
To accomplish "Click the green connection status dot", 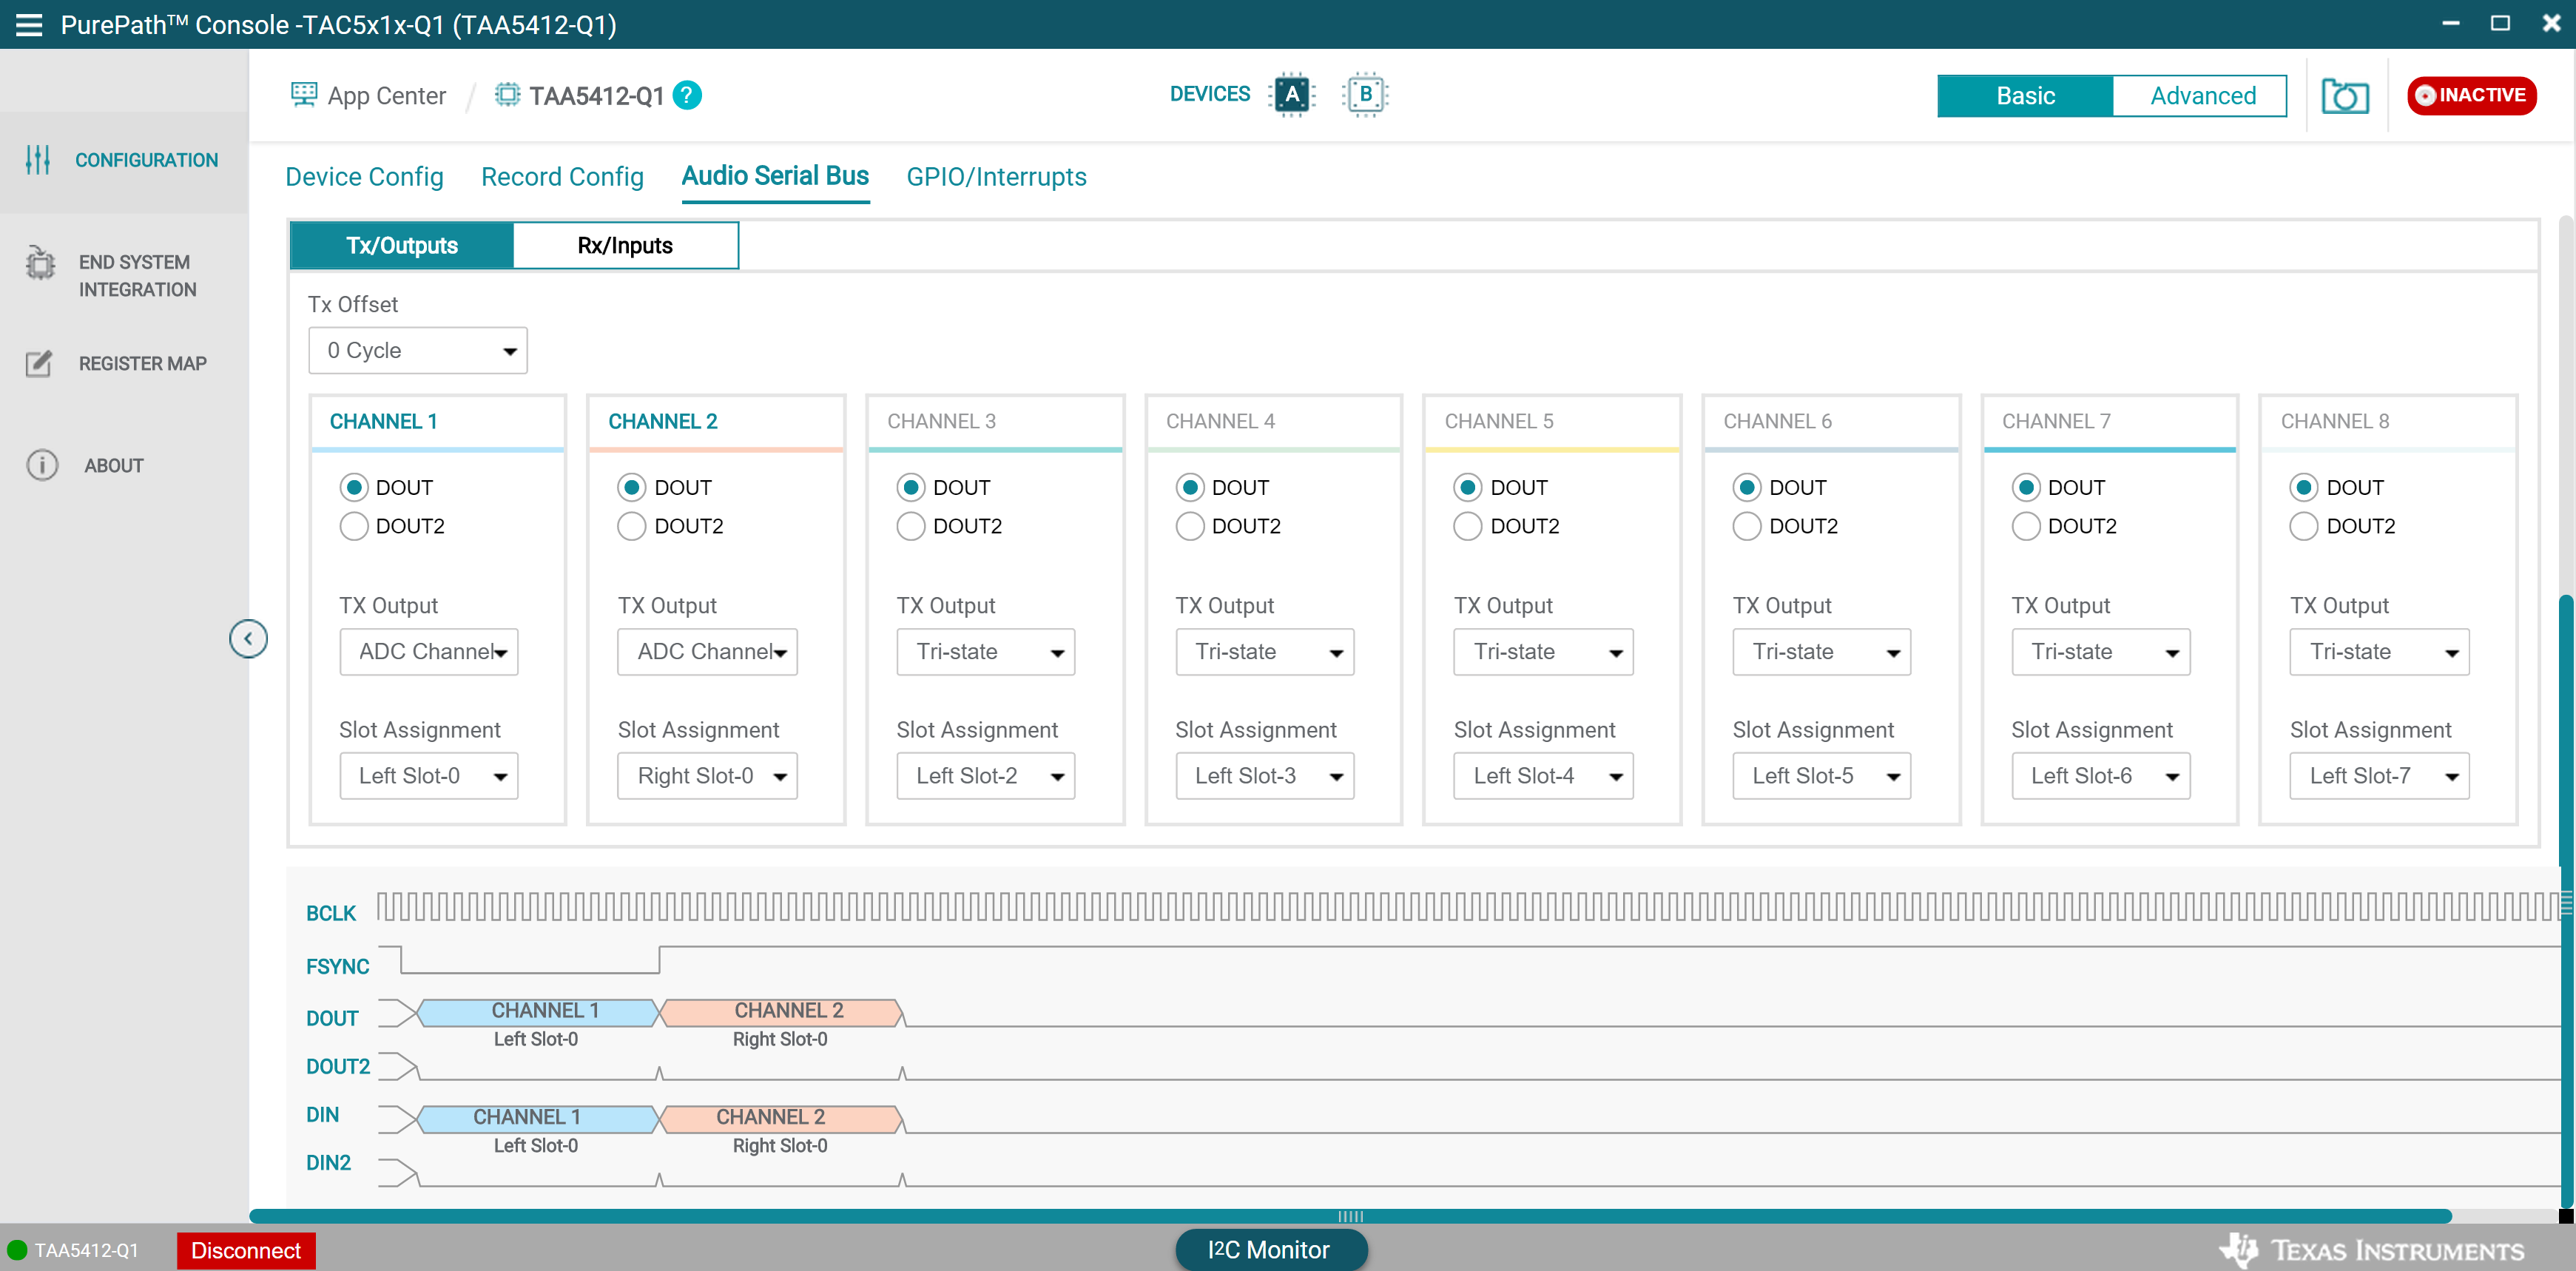I will point(17,1249).
